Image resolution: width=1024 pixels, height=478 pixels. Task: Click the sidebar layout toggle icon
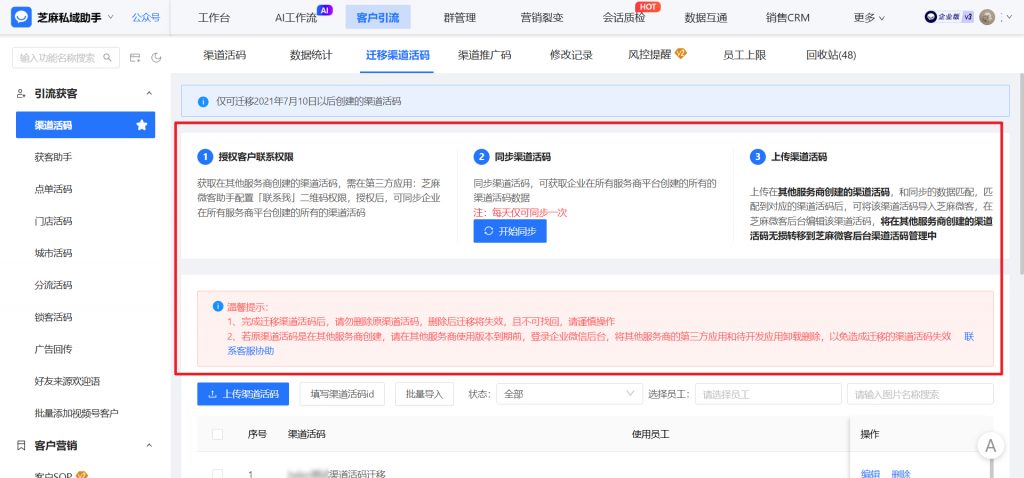[x=135, y=57]
